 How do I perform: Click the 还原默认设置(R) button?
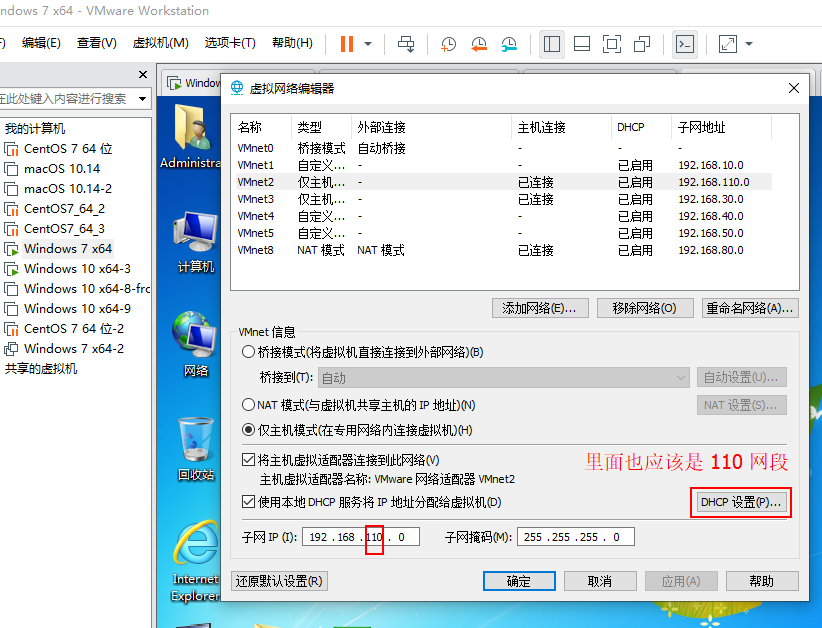tap(279, 581)
